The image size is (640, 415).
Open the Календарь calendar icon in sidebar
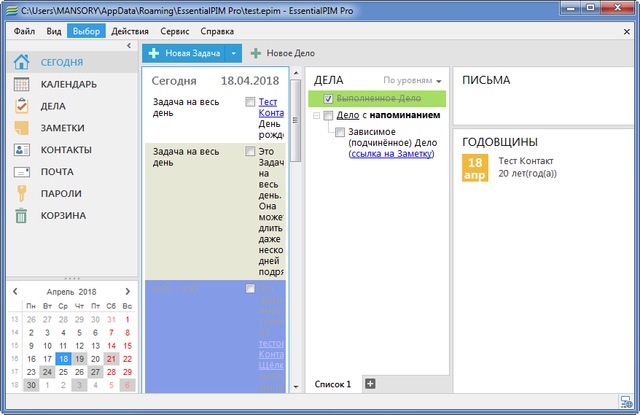coord(22,84)
